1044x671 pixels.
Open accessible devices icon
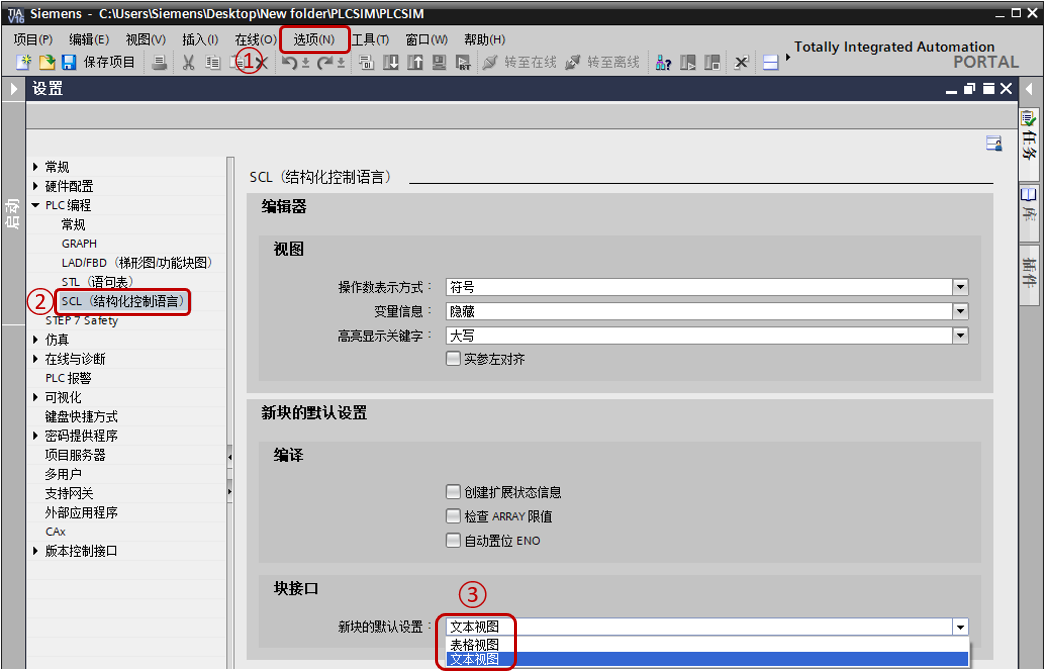tap(663, 63)
